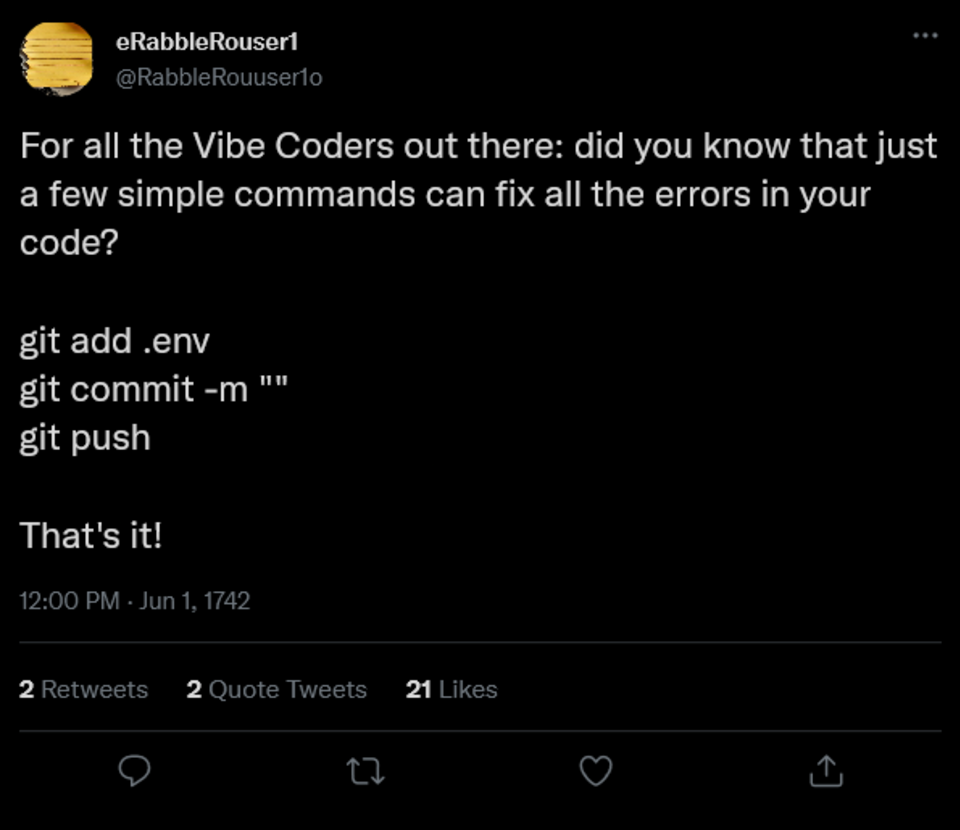Open the share icon for this tweet
The height and width of the screenshot is (830, 960).
(826, 770)
